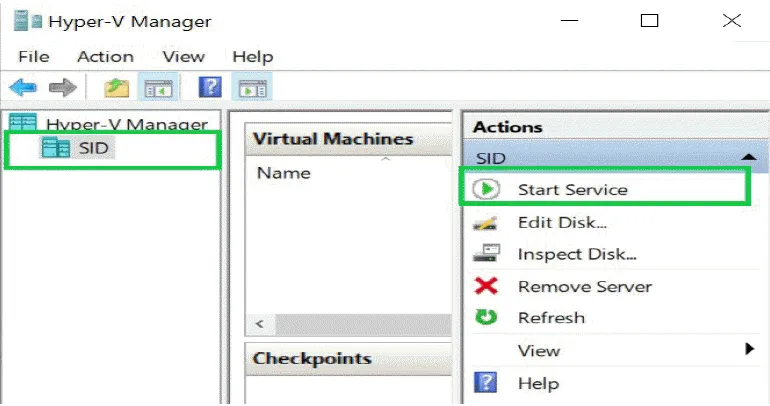Viewport: 770px width, 406px height.
Task: Minimize the Hyper-V Manager window
Action: coord(569,21)
